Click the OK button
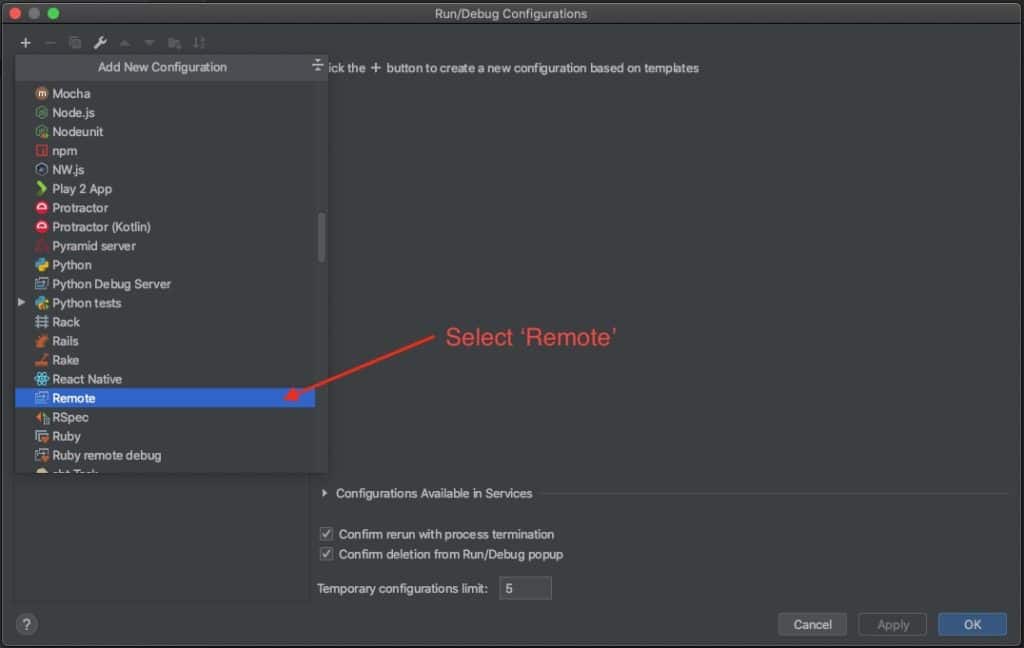 point(971,624)
